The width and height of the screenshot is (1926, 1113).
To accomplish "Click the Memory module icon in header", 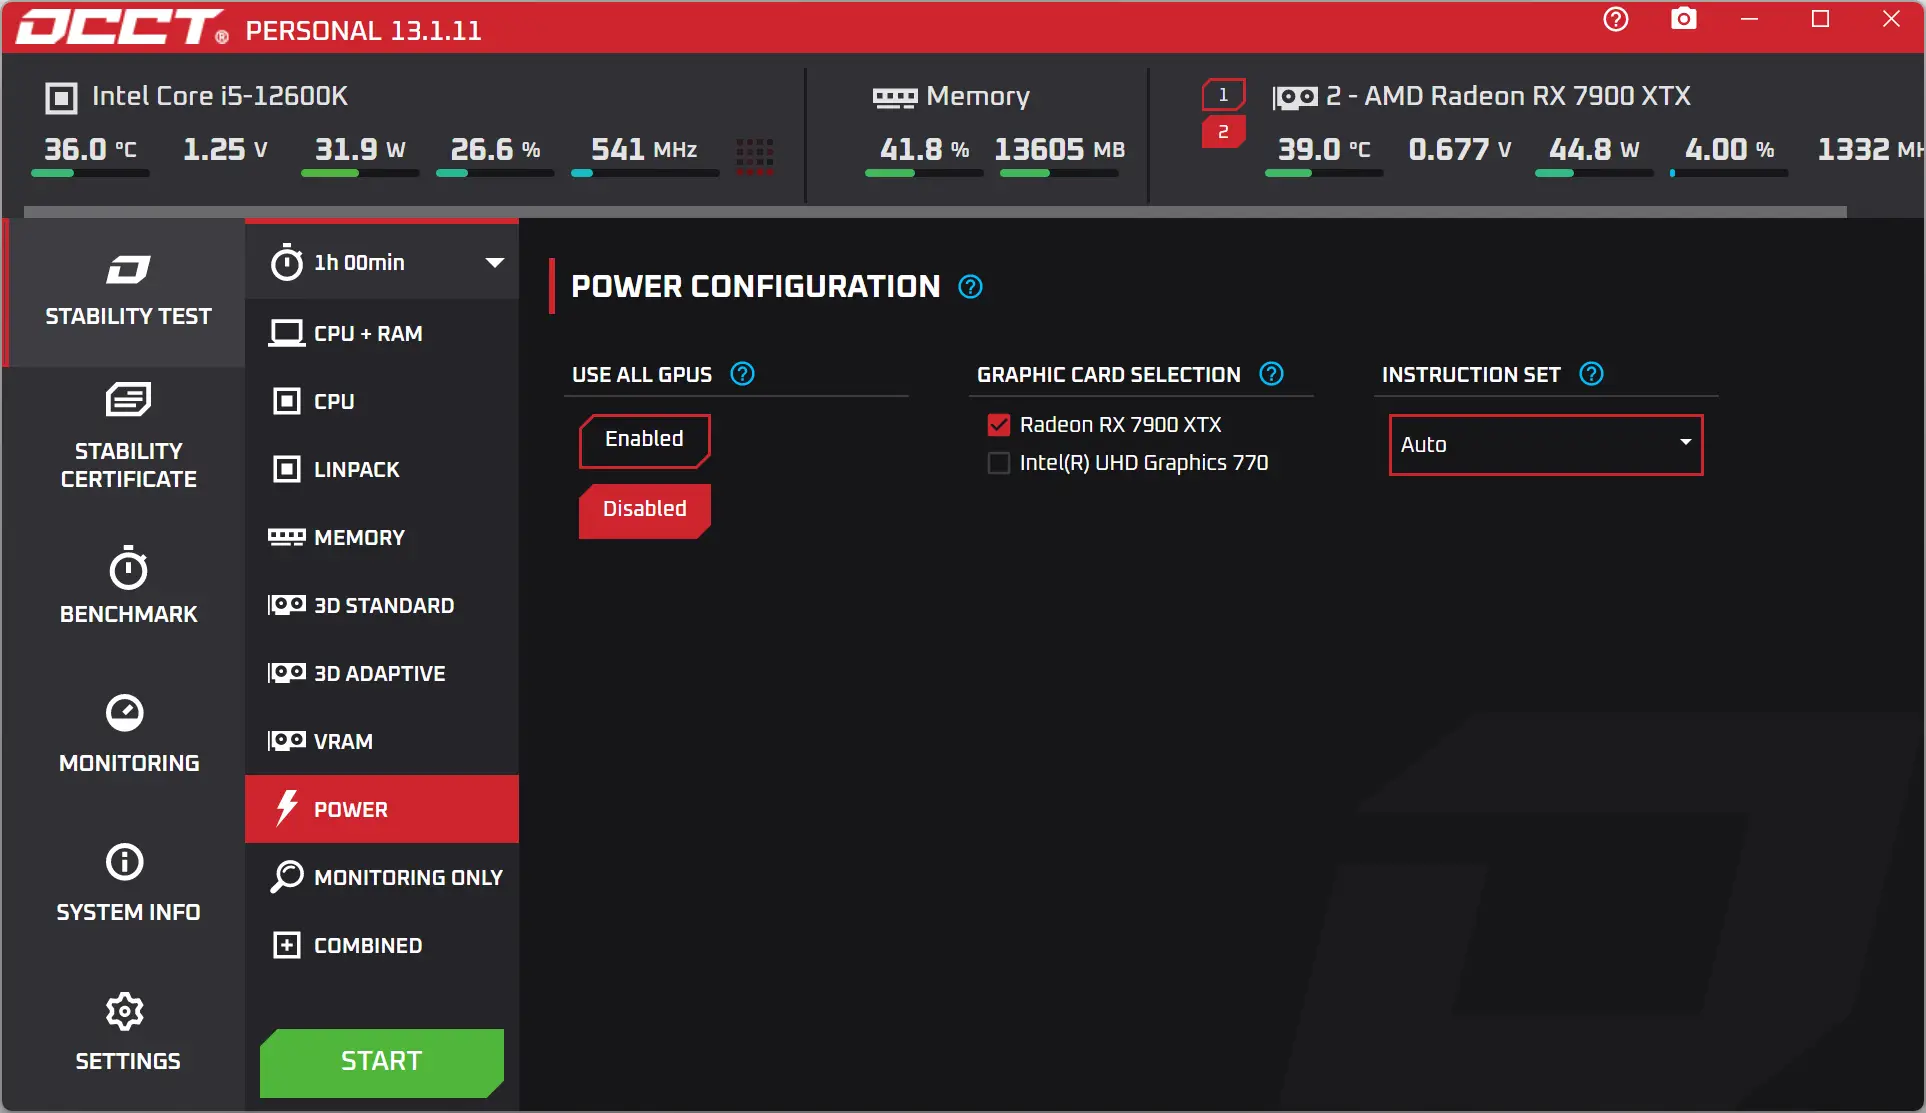I will pos(894,98).
